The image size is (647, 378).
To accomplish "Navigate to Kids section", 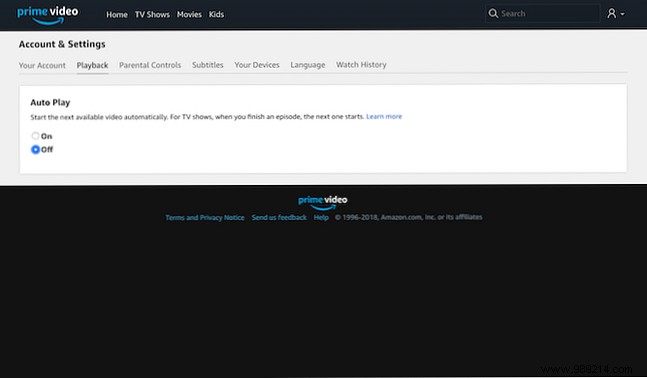I will click(x=216, y=14).
